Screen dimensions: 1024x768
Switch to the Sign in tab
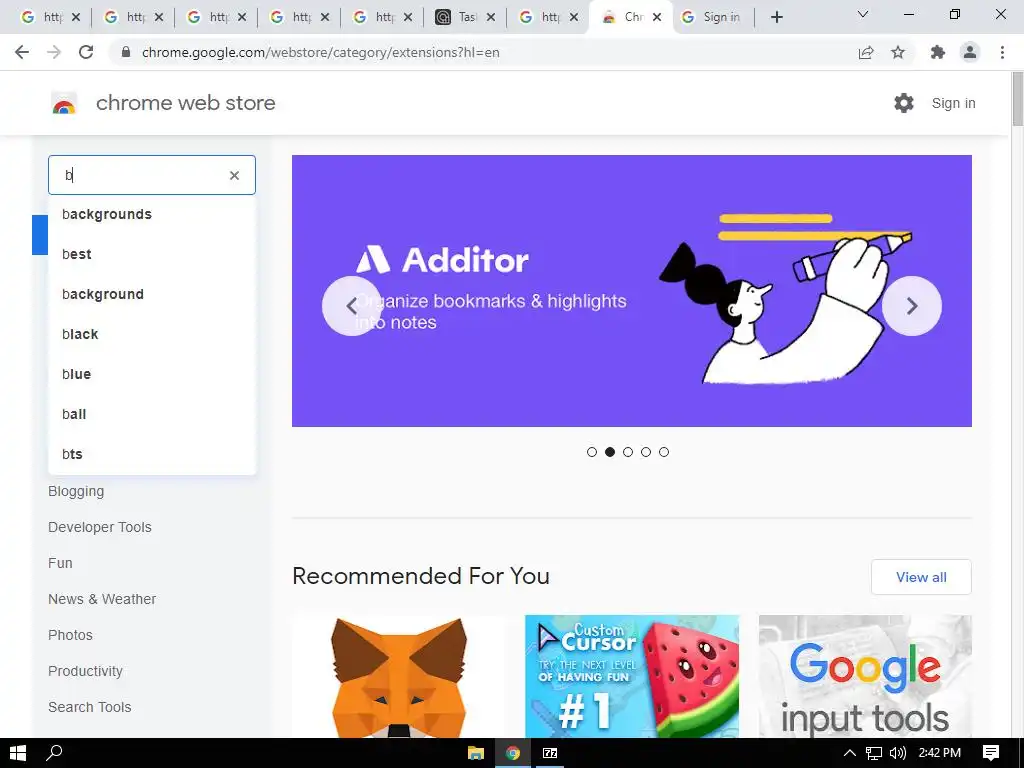(712, 17)
